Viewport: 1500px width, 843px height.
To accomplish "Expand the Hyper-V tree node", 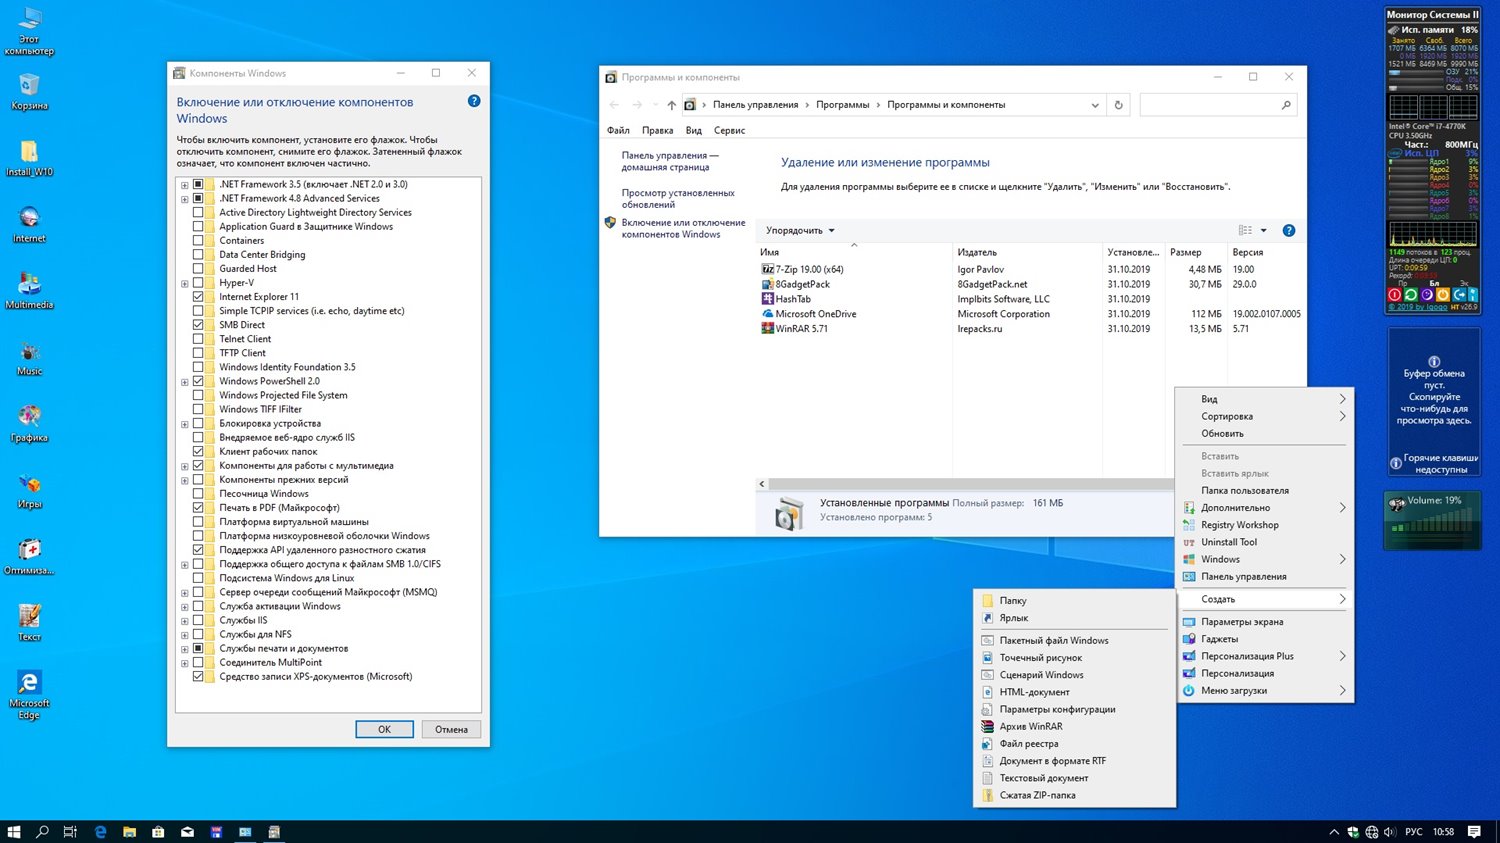I will [x=184, y=283].
